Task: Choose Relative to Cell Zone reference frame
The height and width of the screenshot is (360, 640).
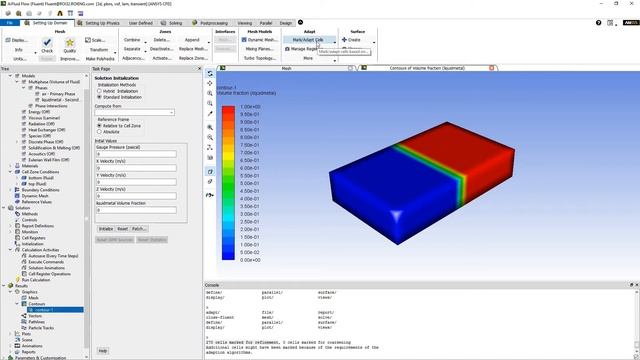Action: [99, 126]
